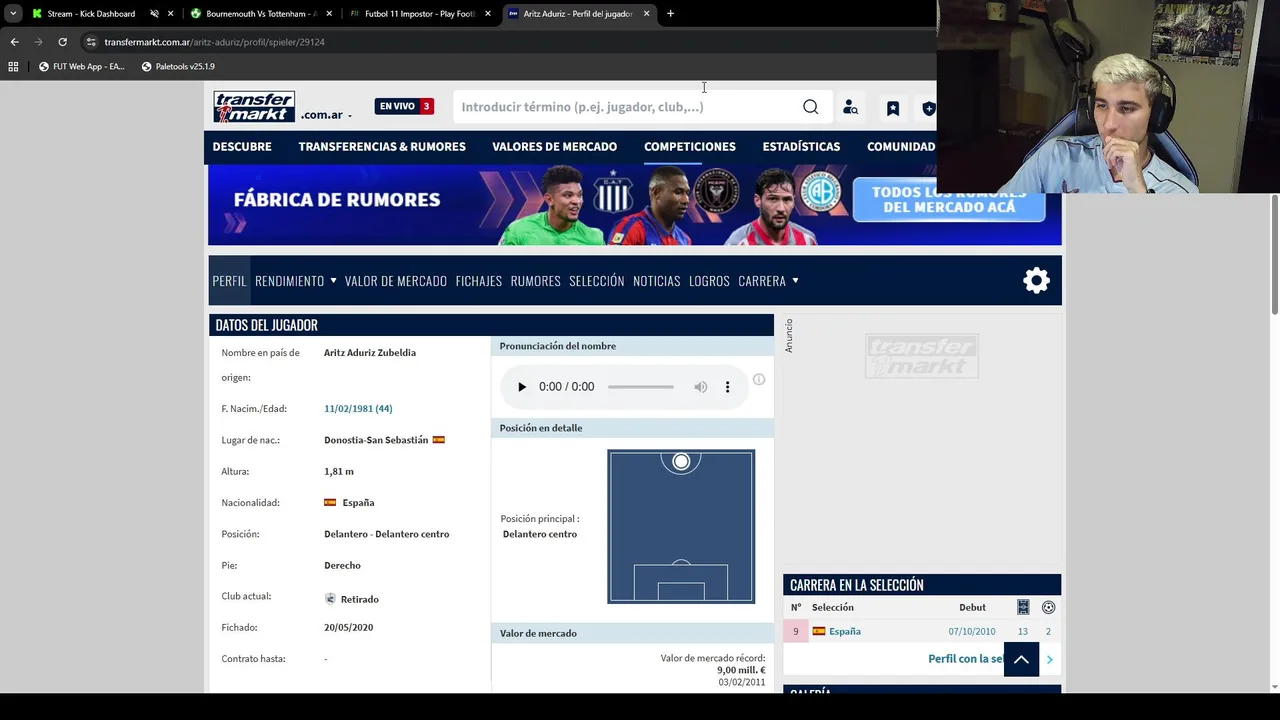Click the Spain flag beside Donostia-San Sebastián
Image resolution: width=1280 pixels, height=720 pixels.
(x=438, y=440)
